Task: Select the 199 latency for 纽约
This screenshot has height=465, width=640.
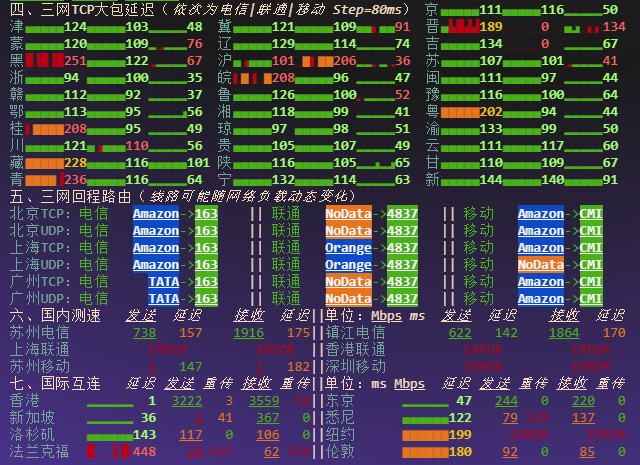Action: [x=460, y=435]
